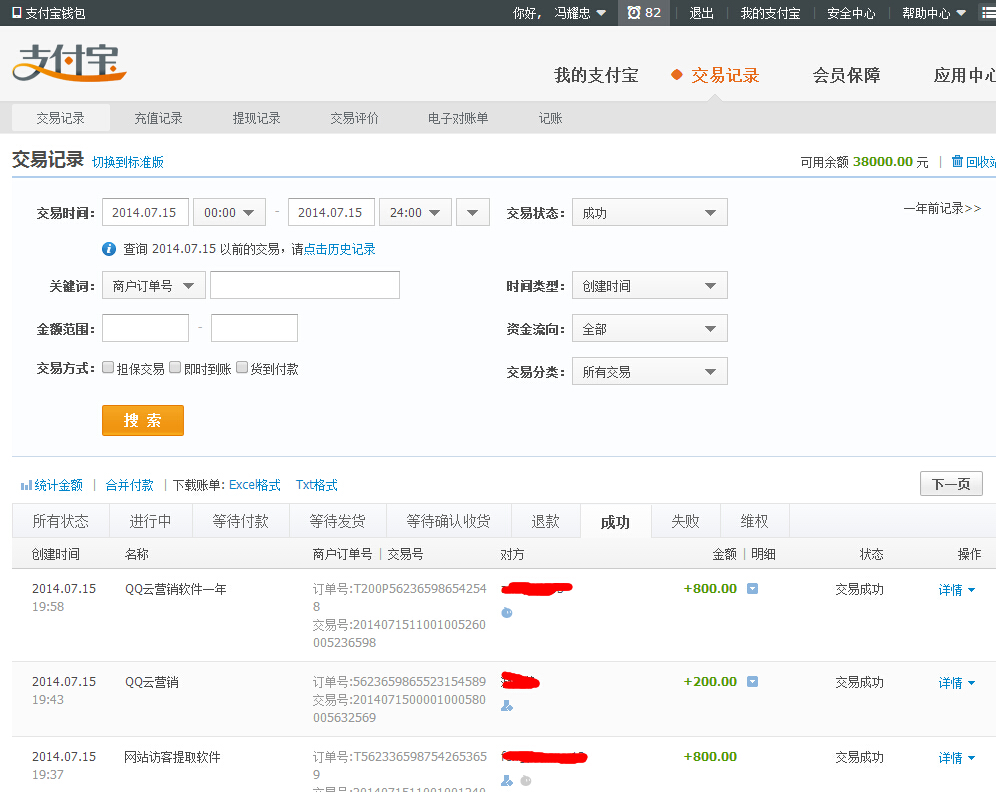Select the 维权 status tab
The image size is (996, 792).
(755, 521)
